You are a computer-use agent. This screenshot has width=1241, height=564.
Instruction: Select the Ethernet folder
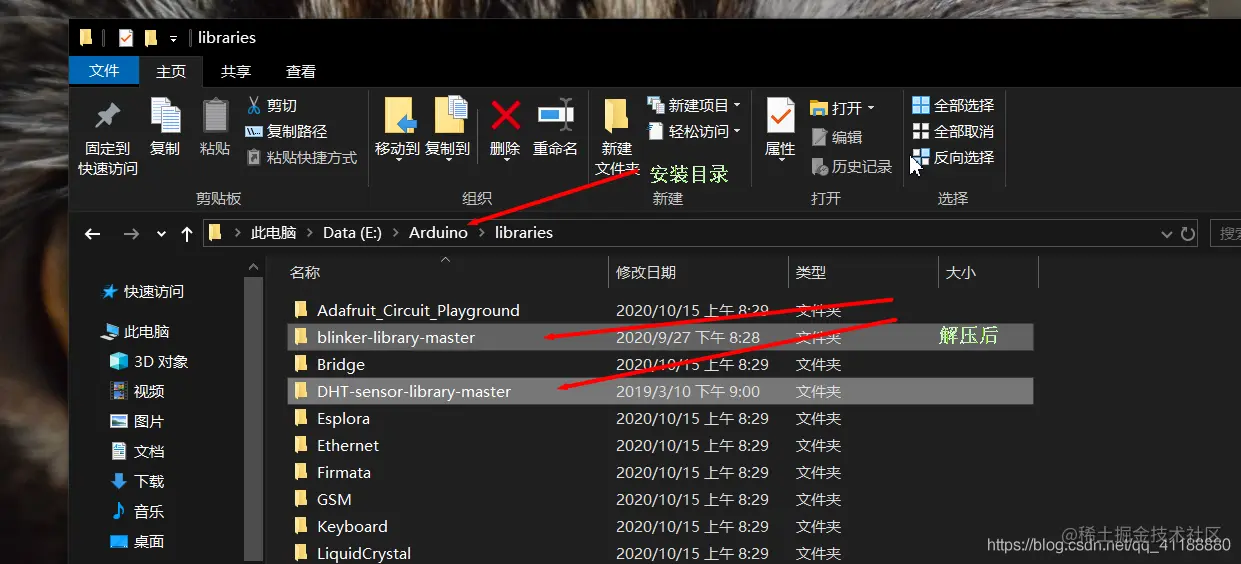660,445
